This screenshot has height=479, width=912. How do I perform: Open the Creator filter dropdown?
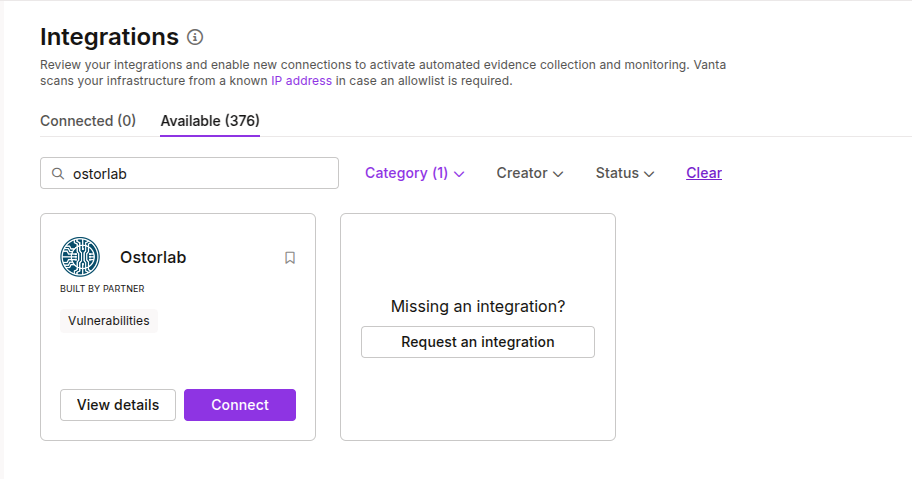click(529, 173)
